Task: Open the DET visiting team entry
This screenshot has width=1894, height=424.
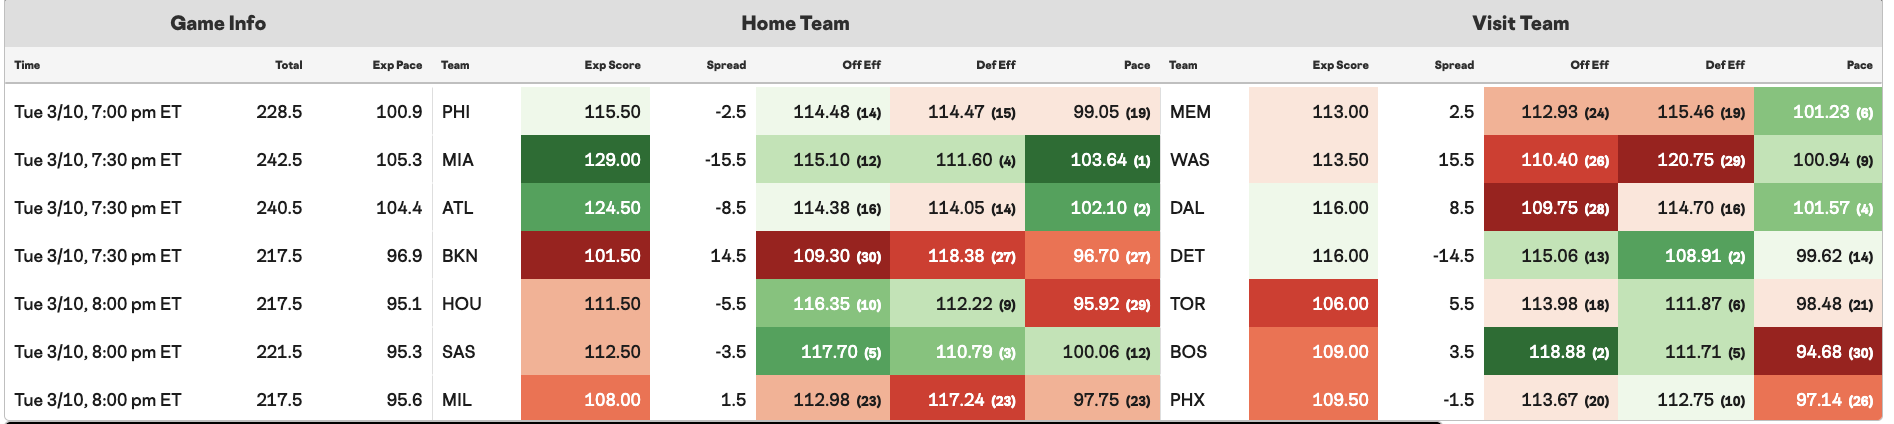Action: coord(1187,256)
